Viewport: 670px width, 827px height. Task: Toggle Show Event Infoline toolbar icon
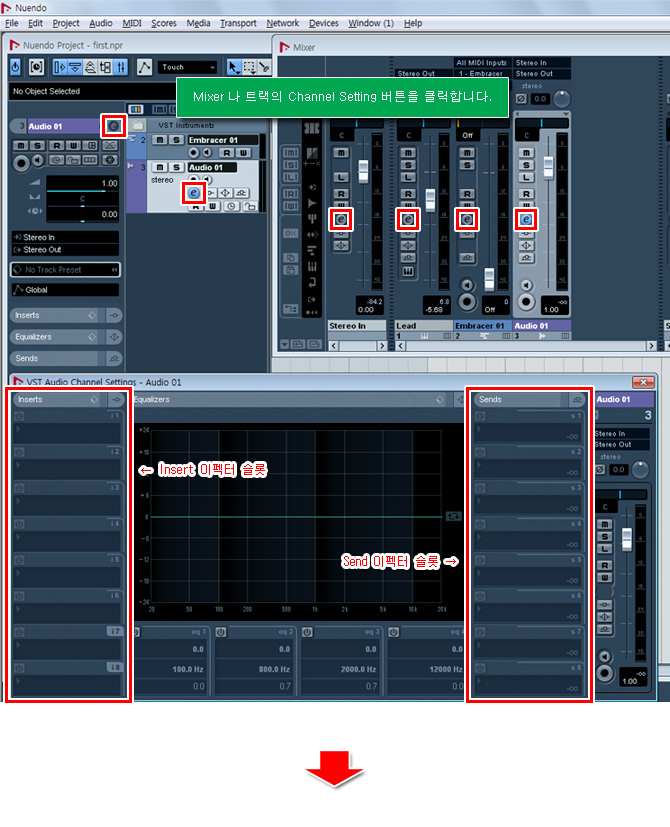click(75, 67)
